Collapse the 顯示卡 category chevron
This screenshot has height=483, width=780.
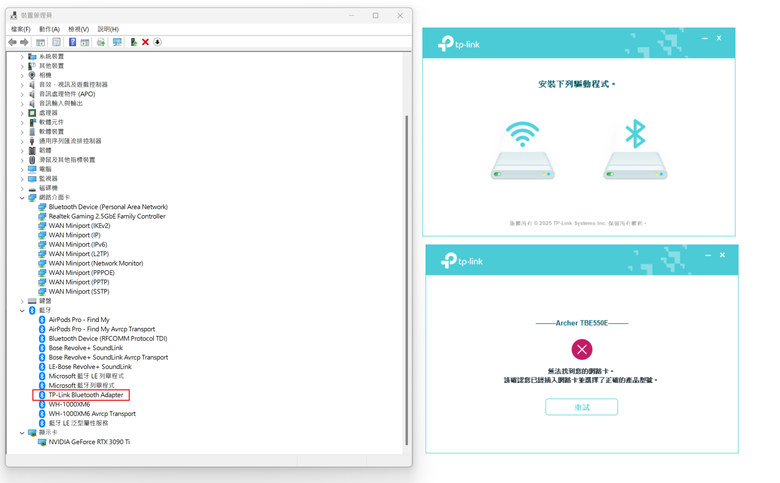coord(22,433)
